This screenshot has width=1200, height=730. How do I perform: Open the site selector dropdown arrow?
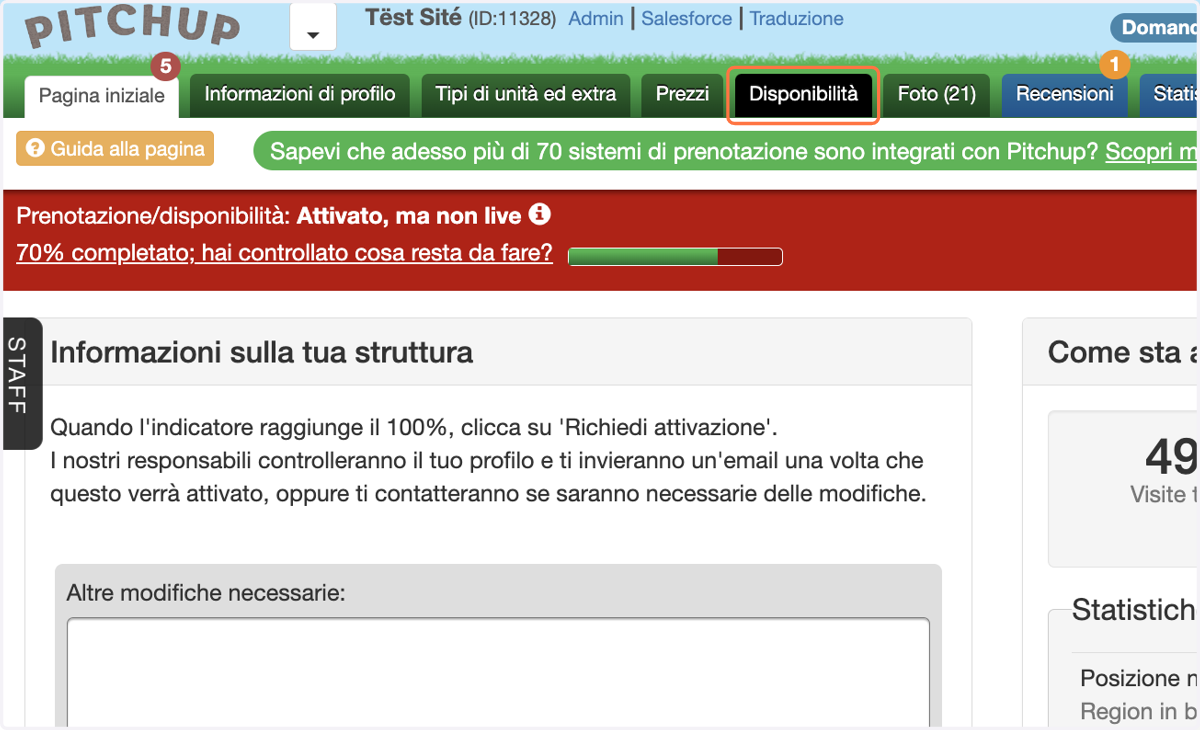coord(313,27)
